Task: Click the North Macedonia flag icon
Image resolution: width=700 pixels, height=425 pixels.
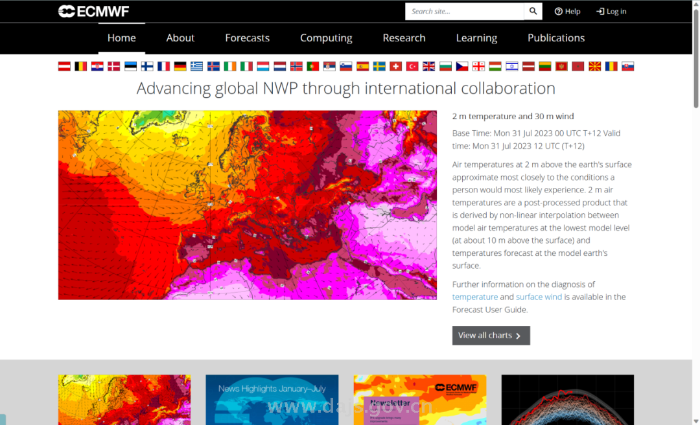Action: (x=595, y=67)
